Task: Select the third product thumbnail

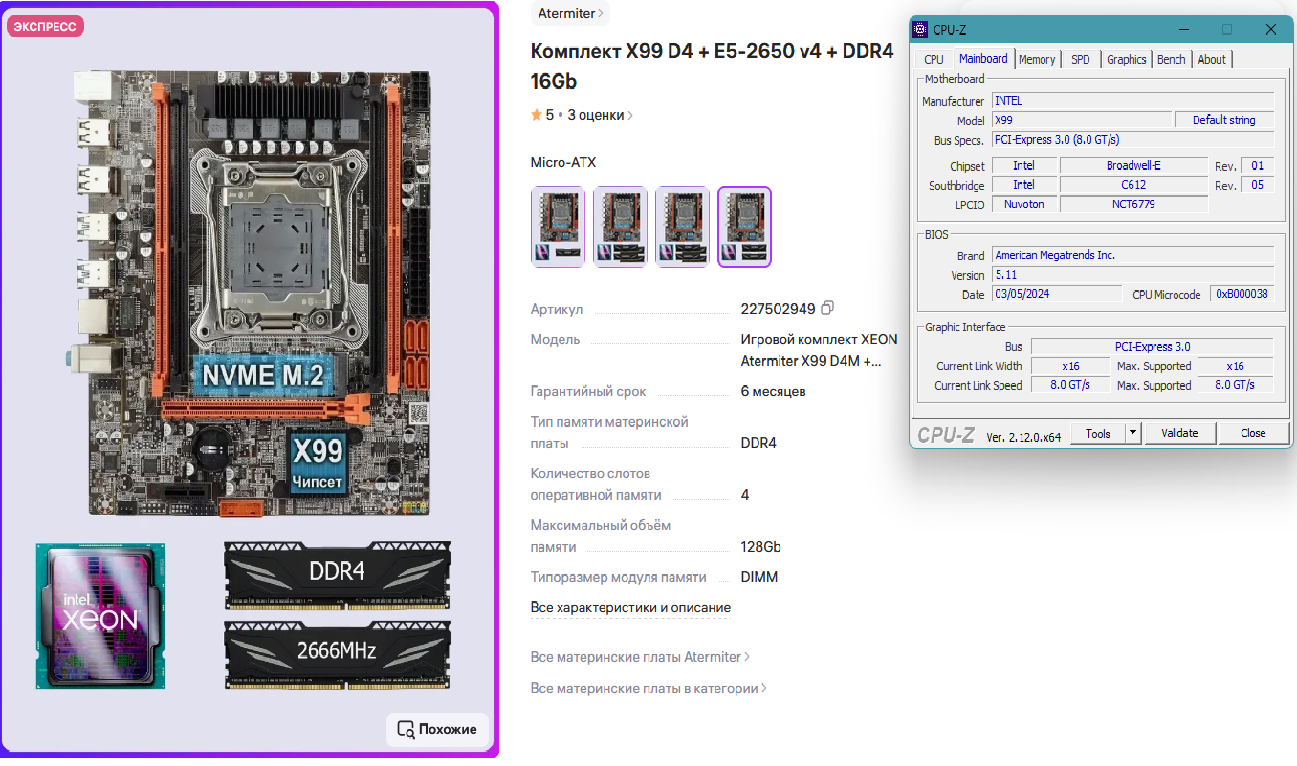Action: click(x=682, y=227)
